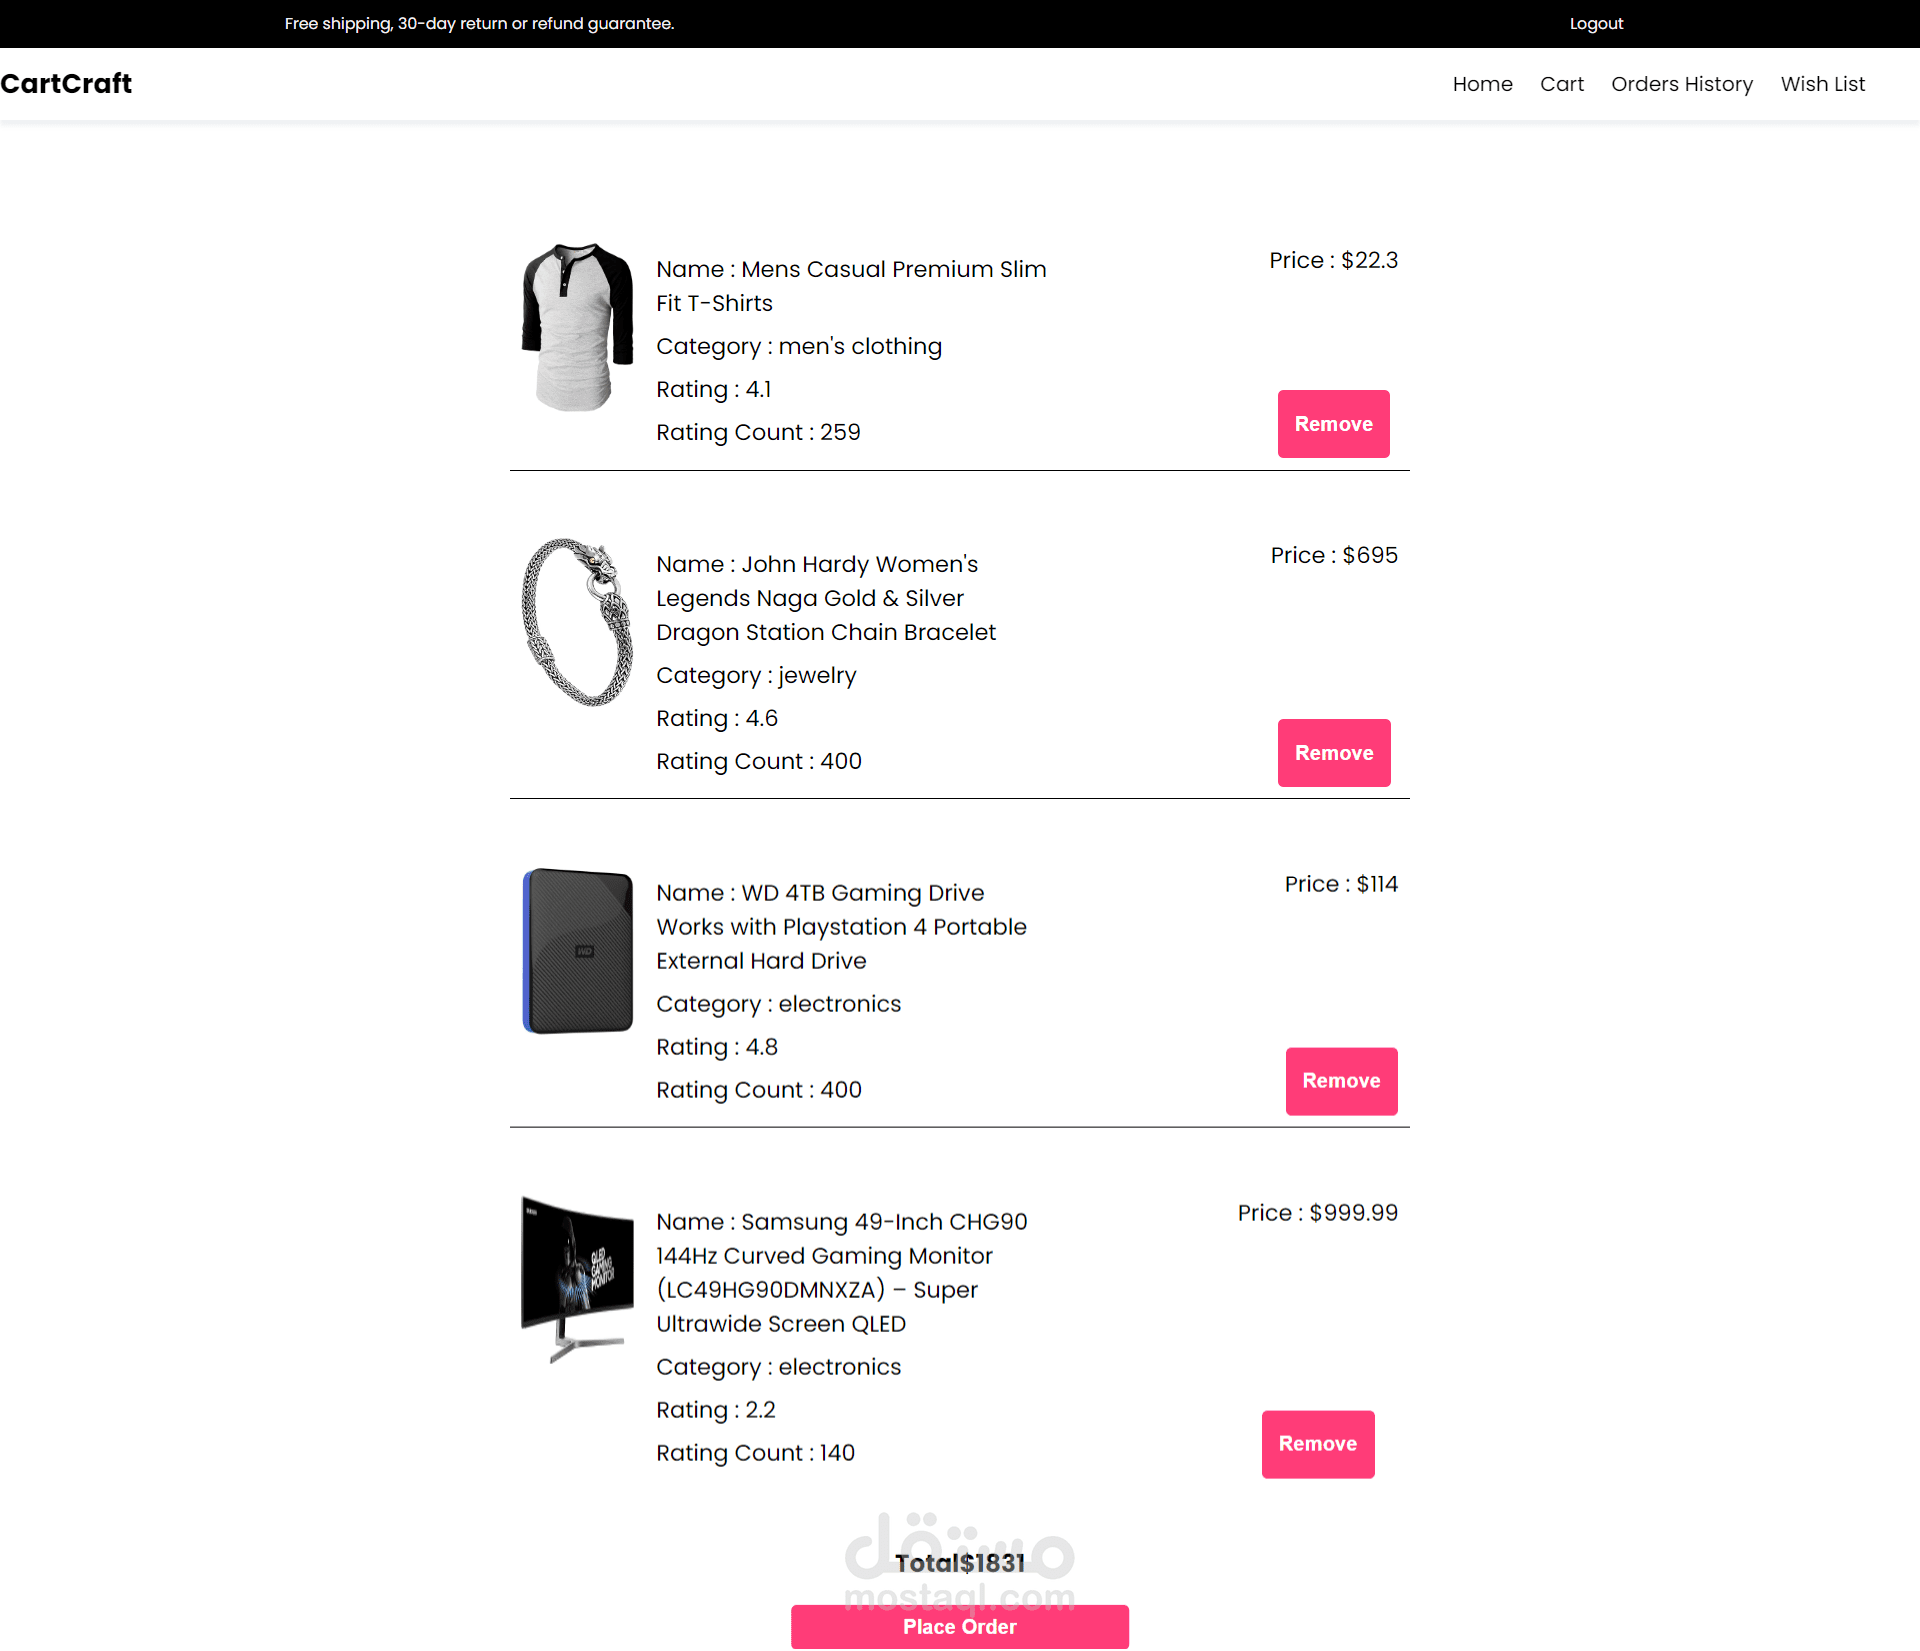This screenshot has width=1920, height=1651.
Task: Open Orders History in the navbar
Action: pos(1681,84)
